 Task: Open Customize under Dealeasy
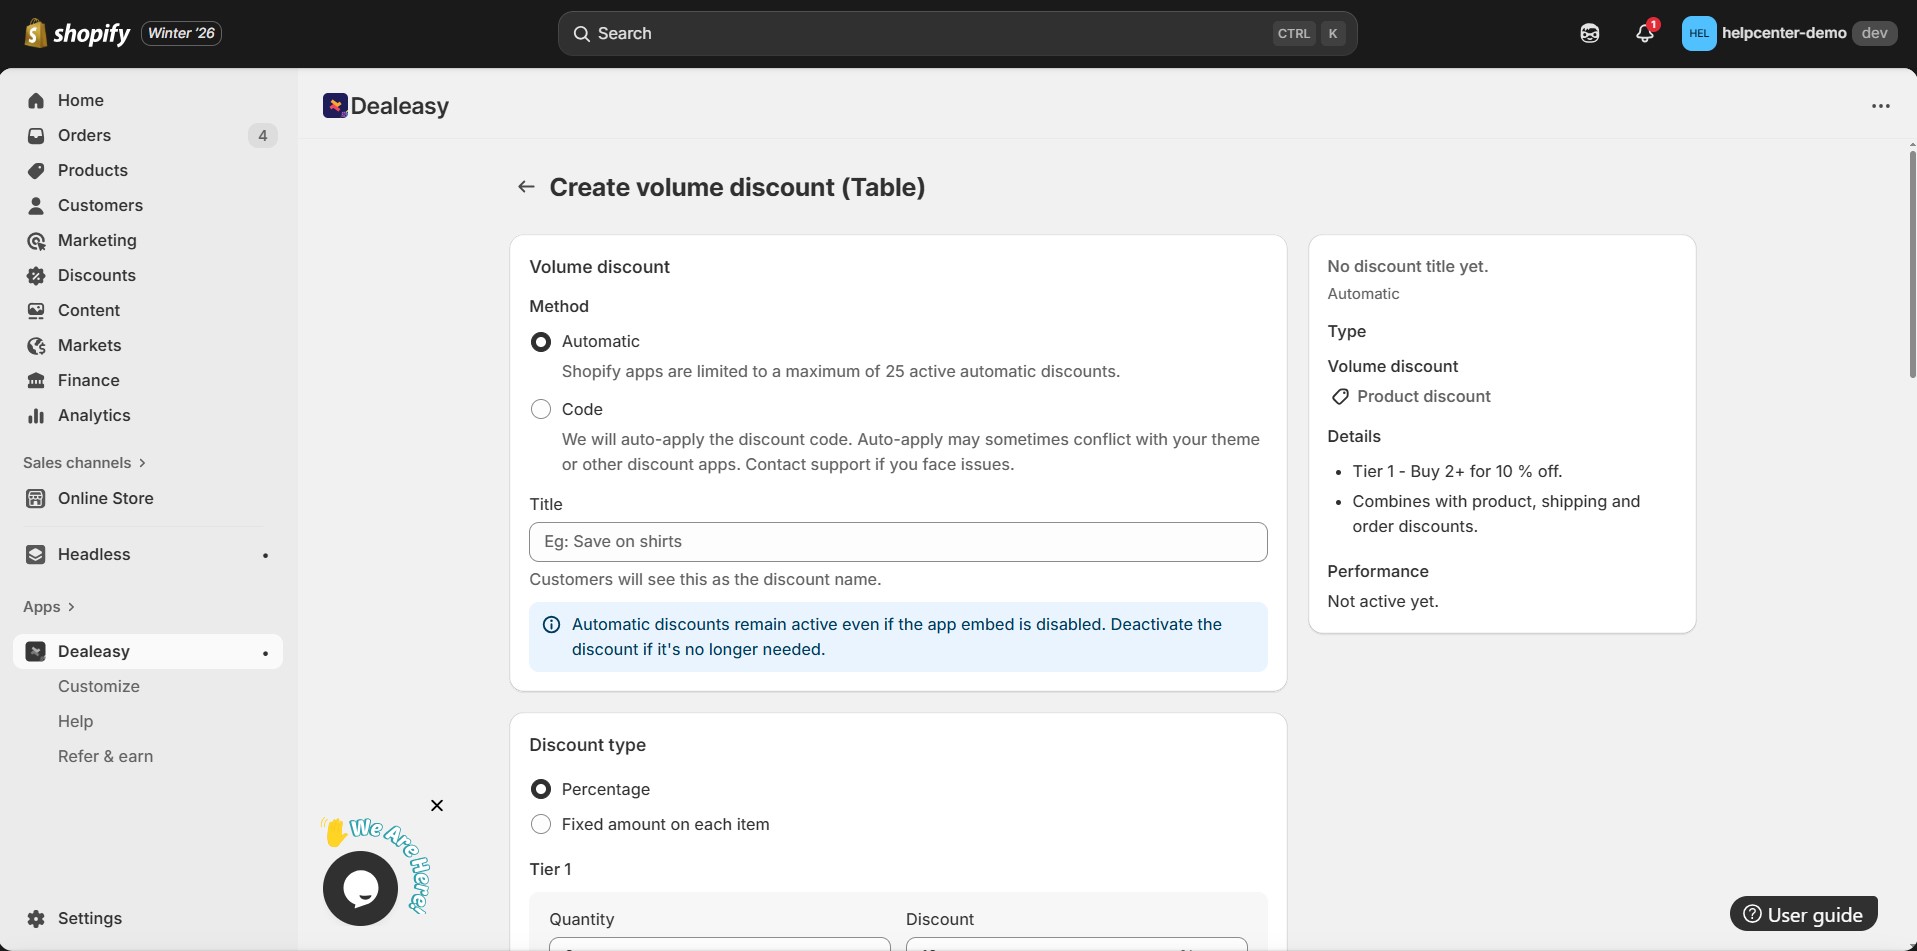point(99,686)
